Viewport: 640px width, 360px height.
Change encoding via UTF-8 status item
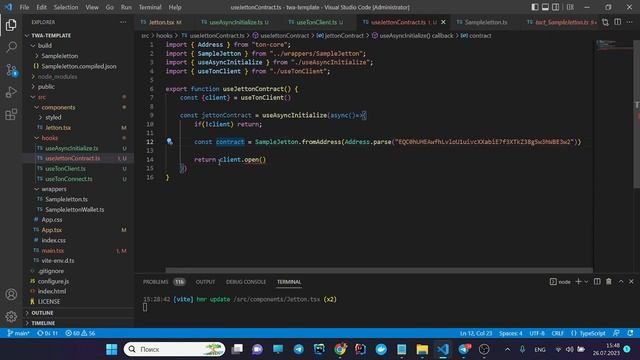point(537,333)
